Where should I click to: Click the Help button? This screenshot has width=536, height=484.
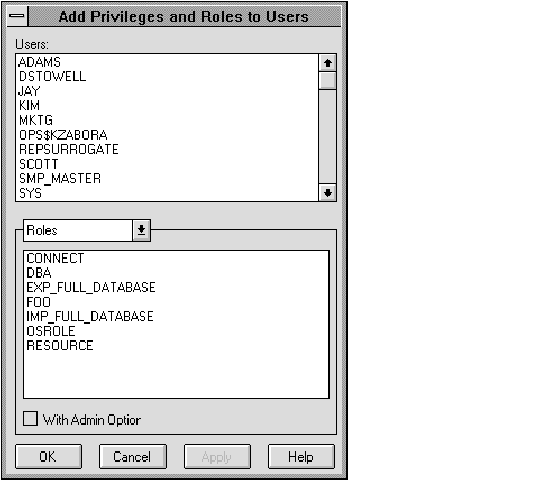tap(301, 457)
